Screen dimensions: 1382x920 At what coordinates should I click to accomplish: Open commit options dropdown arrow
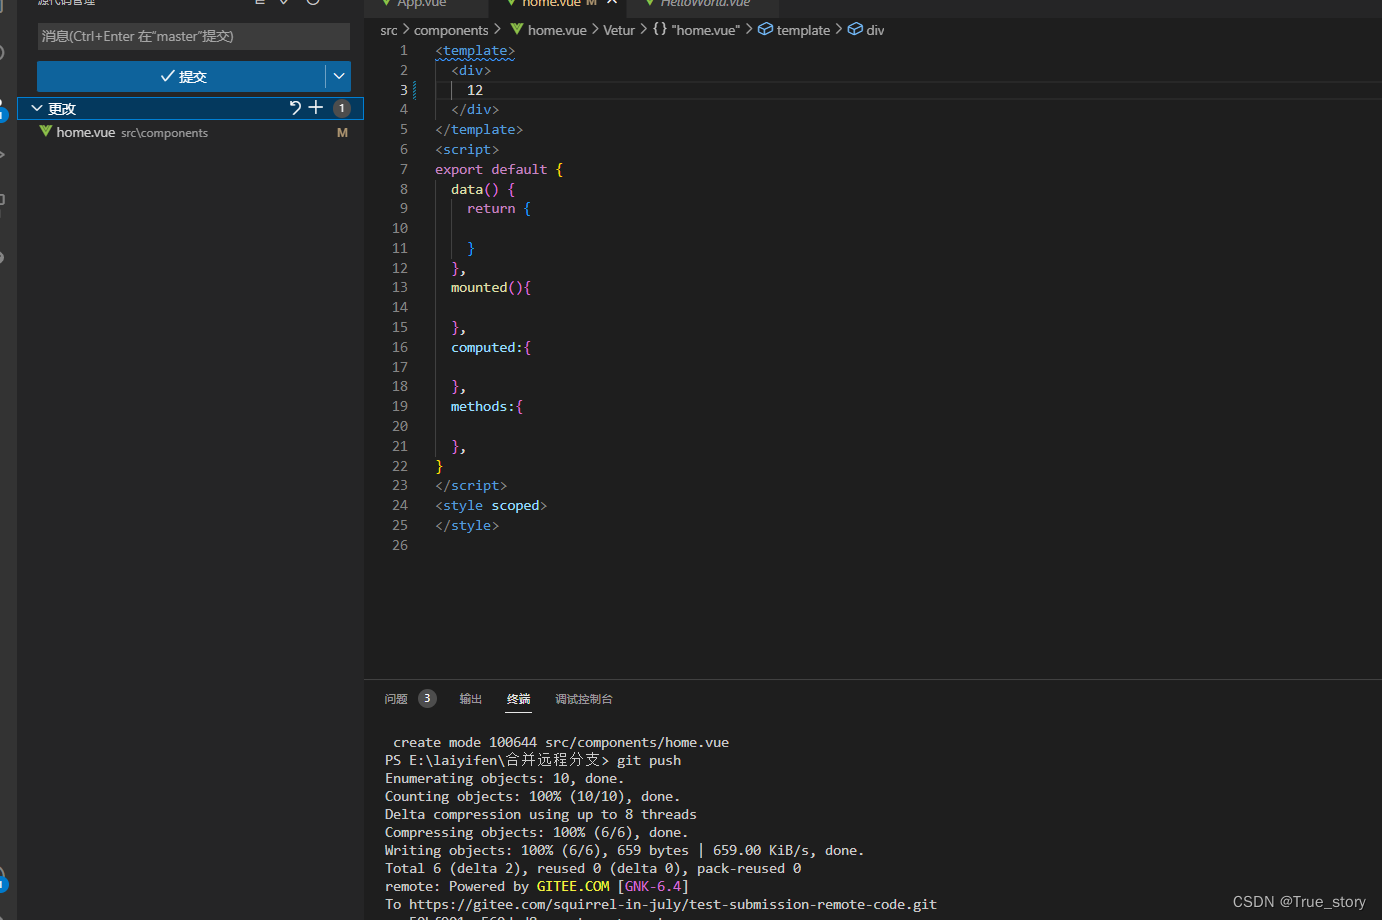339,76
